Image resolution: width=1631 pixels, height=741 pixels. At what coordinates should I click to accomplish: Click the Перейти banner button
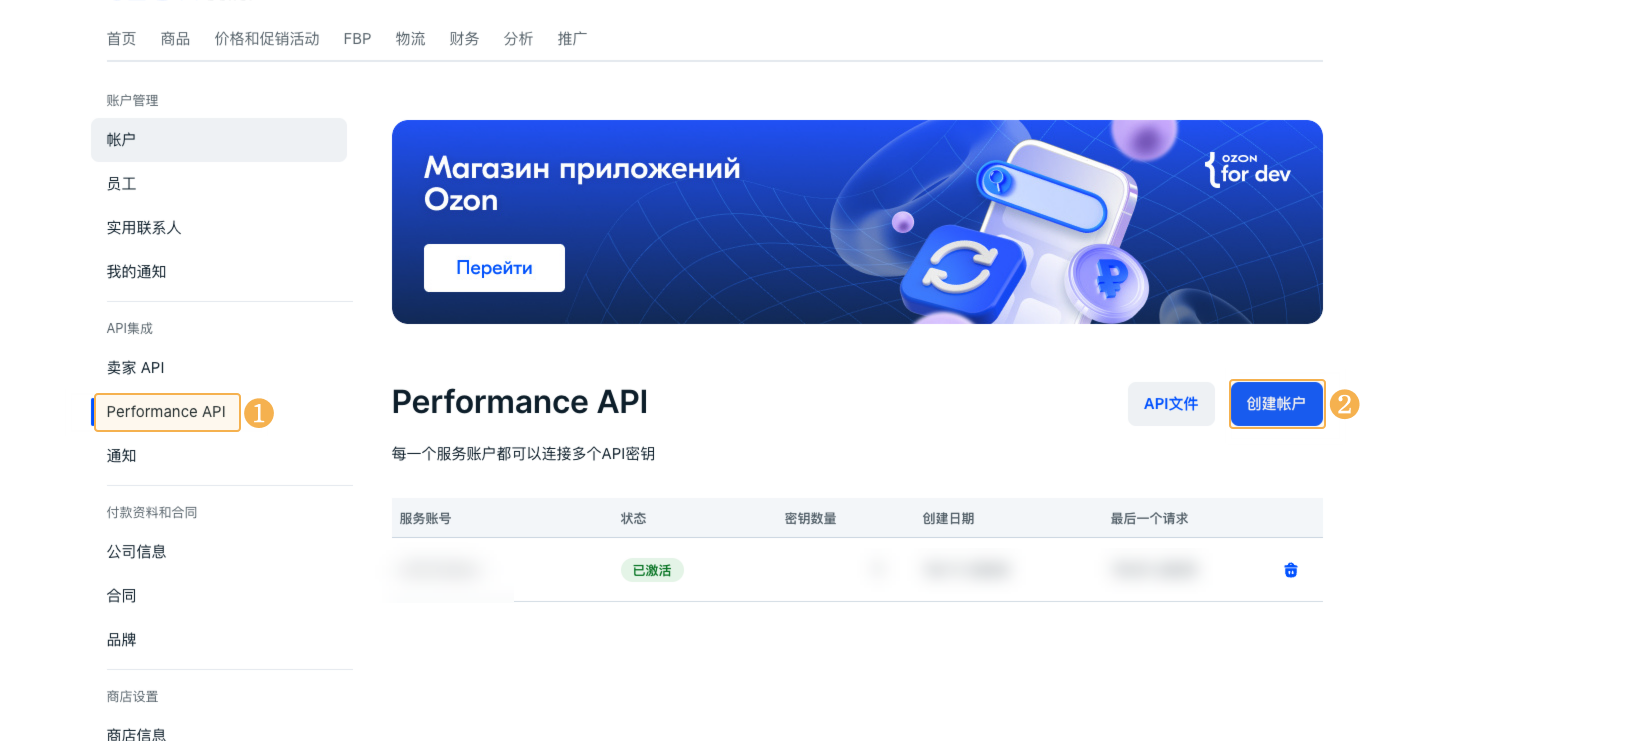pyautogui.click(x=494, y=268)
